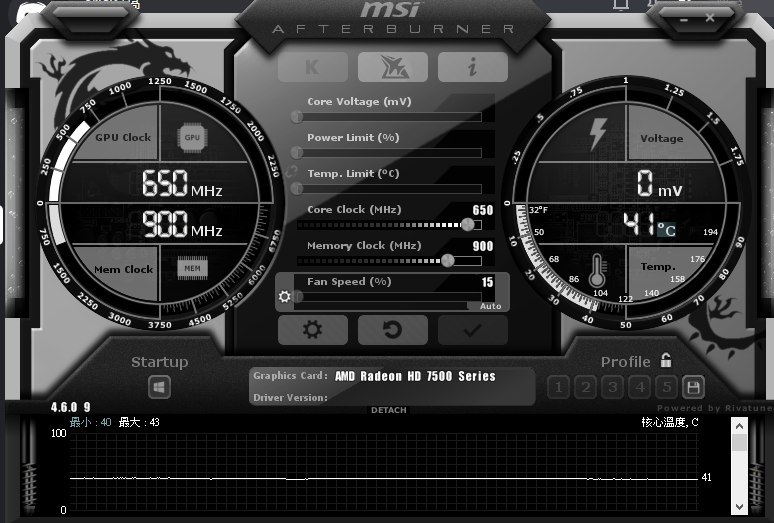Click the 650 MHz GPU clock readout
The image size is (774, 523).
tap(182, 184)
